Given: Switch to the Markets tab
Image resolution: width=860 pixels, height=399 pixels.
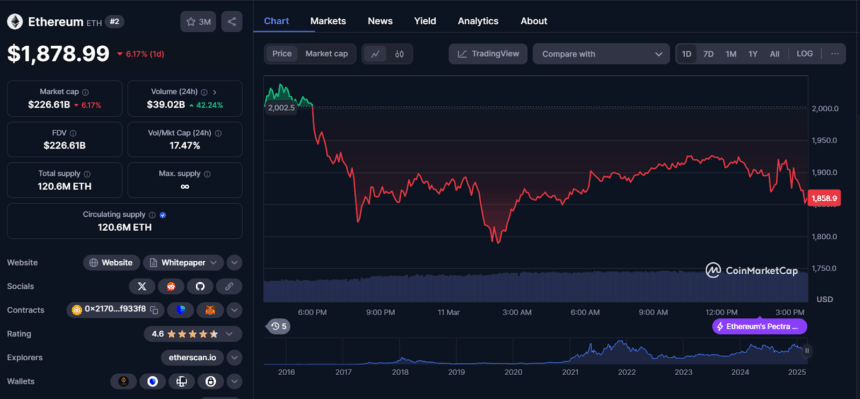Looking at the screenshot, I should [328, 21].
